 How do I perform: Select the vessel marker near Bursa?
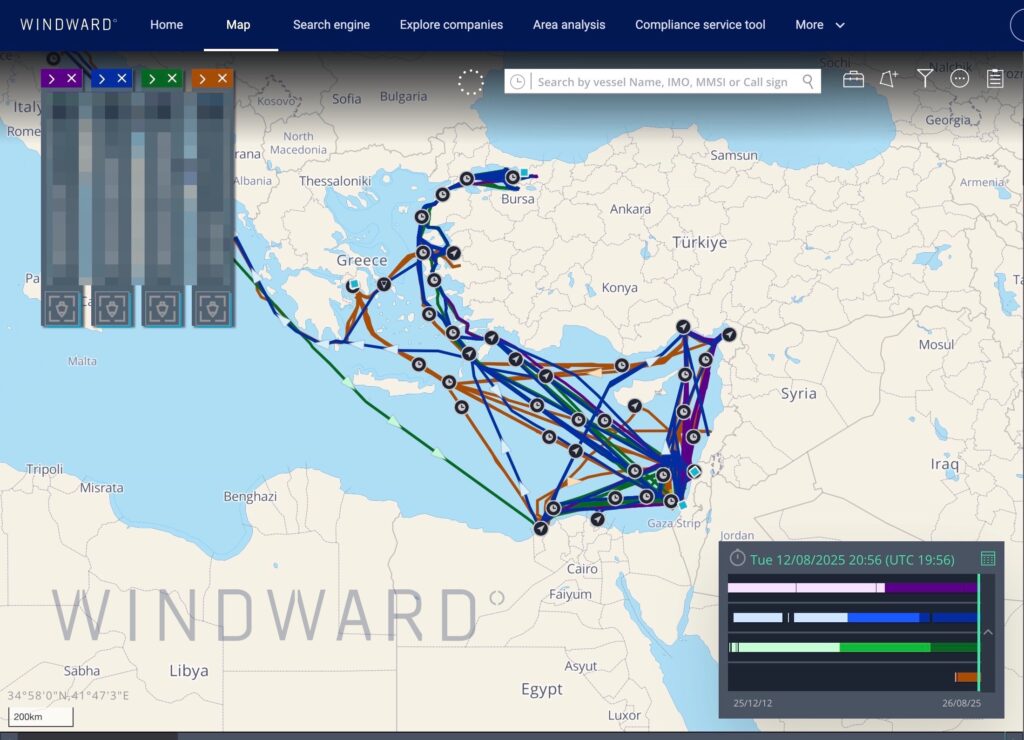(x=513, y=177)
